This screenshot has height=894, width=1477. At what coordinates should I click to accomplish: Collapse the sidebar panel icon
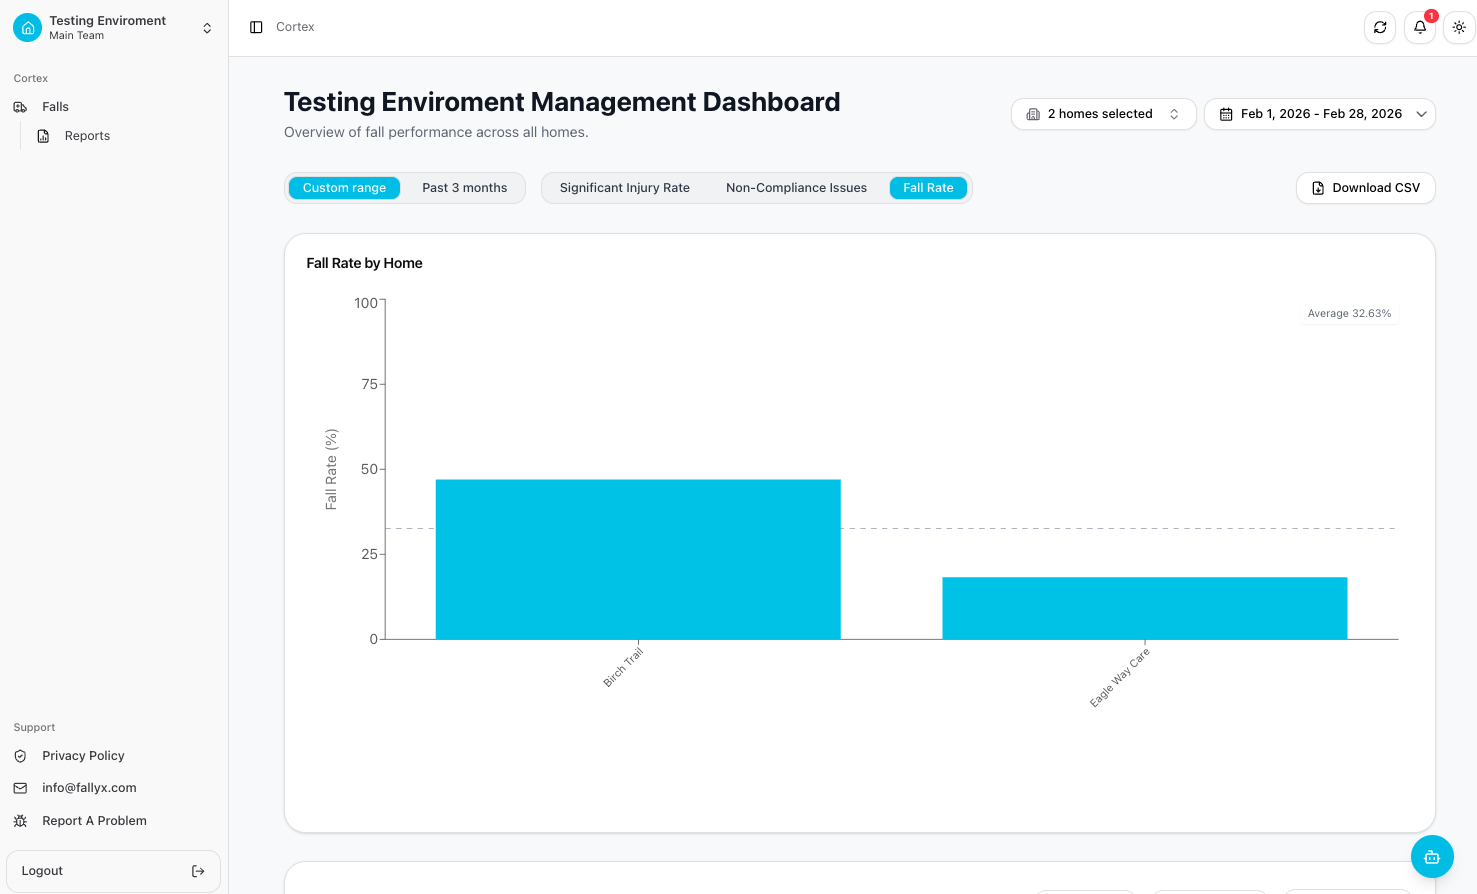coord(256,27)
